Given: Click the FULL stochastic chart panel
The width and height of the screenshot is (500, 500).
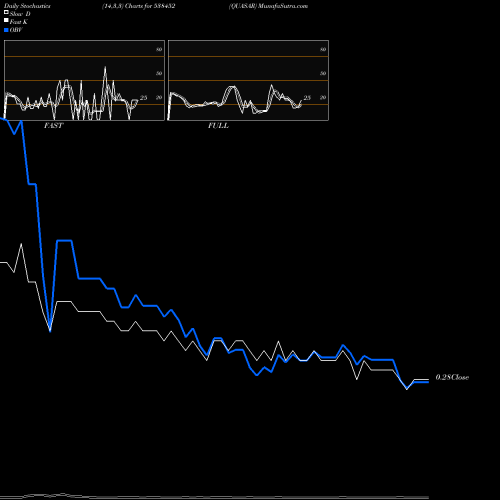Looking at the screenshot, I should click(248, 80).
